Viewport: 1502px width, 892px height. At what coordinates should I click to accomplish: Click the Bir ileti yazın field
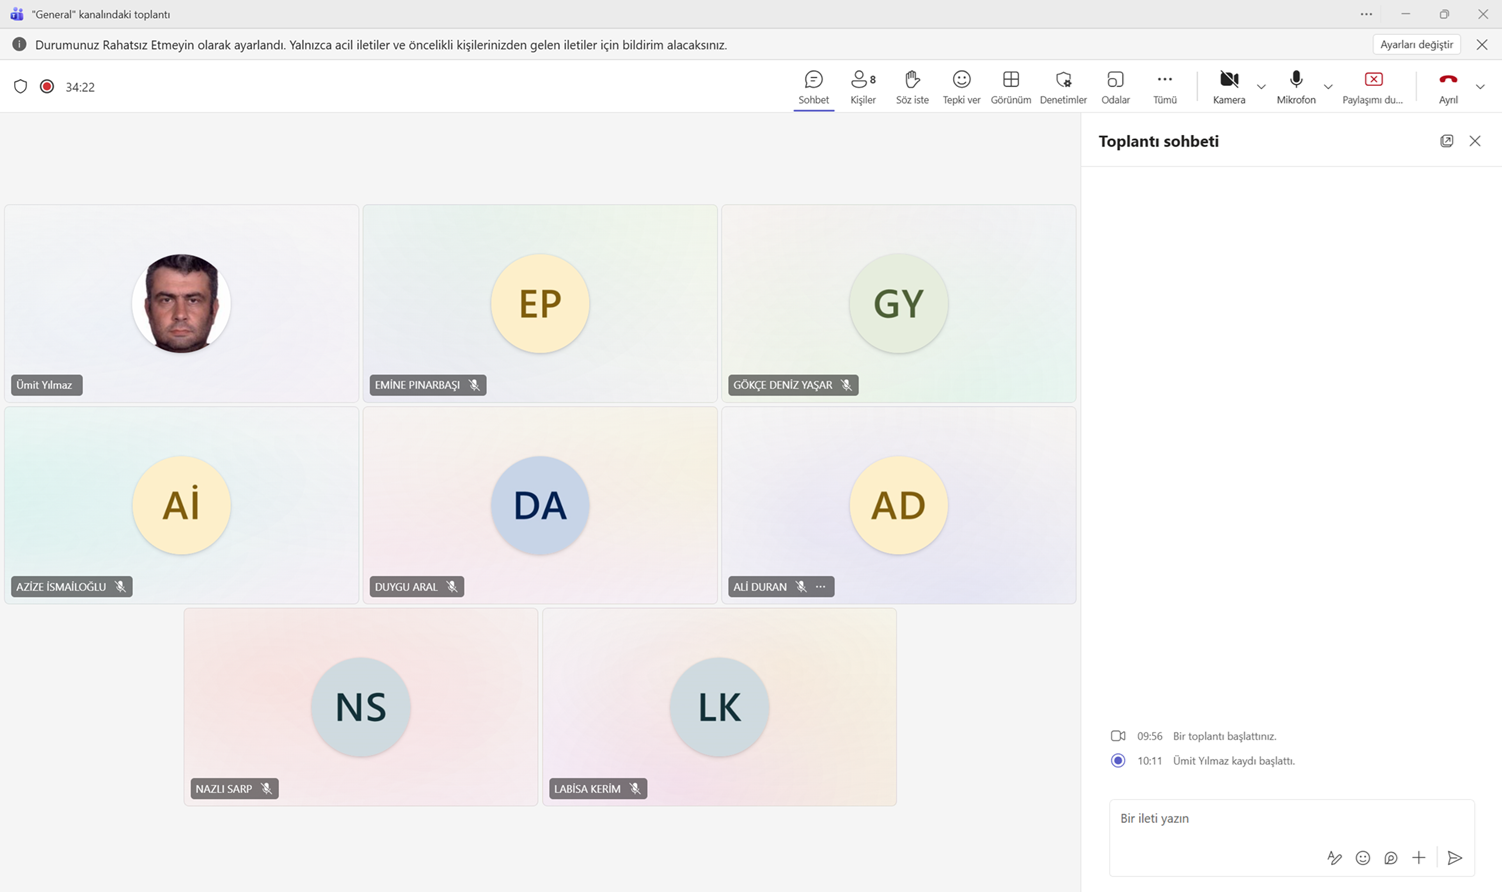point(1291,819)
